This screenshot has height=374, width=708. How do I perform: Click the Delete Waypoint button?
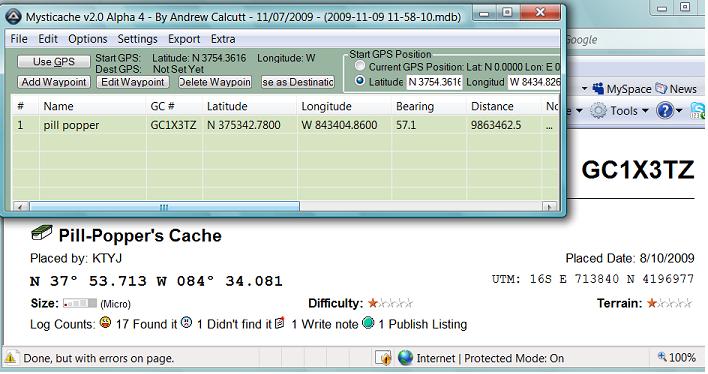(x=215, y=82)
